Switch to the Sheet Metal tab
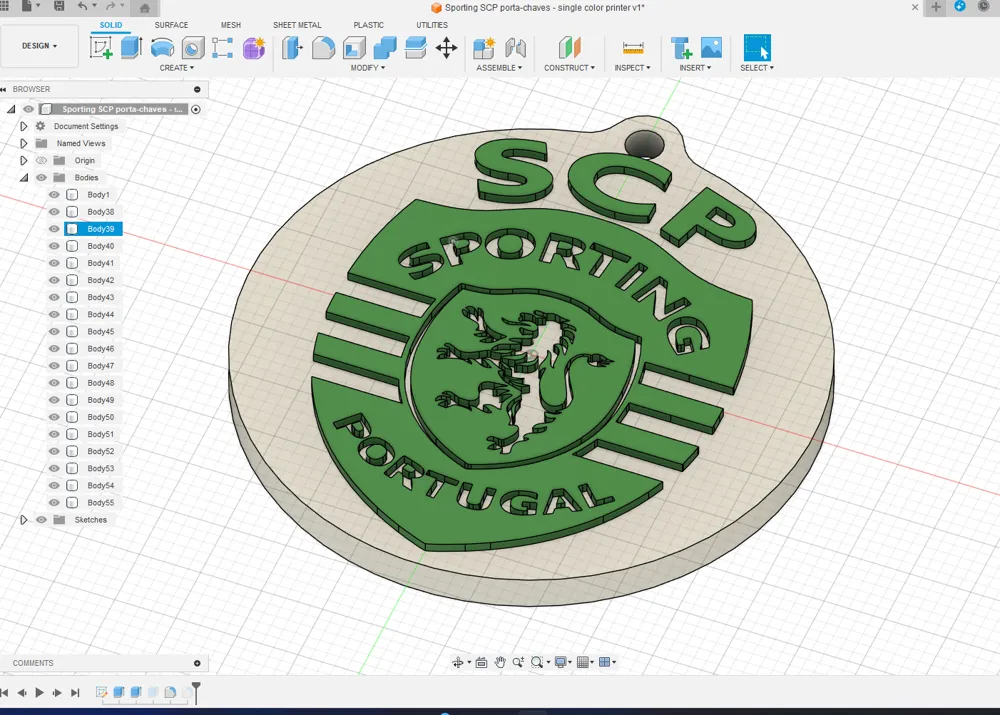The image size is (1000, 715). point(297,25)
